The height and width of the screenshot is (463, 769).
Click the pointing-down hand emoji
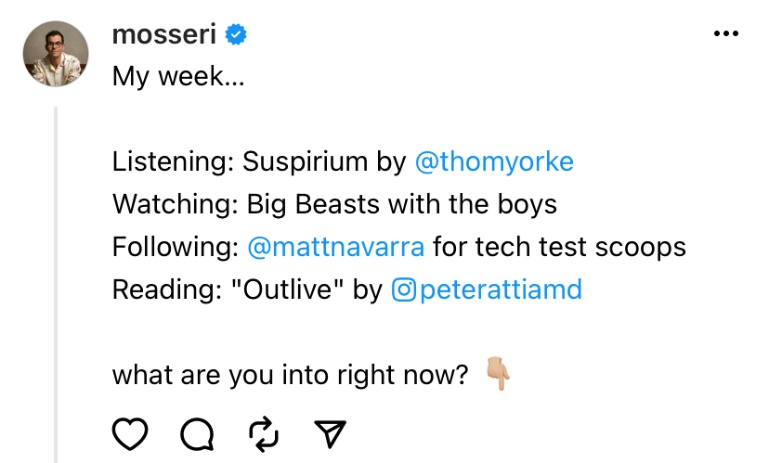click(x=498, y=375)
